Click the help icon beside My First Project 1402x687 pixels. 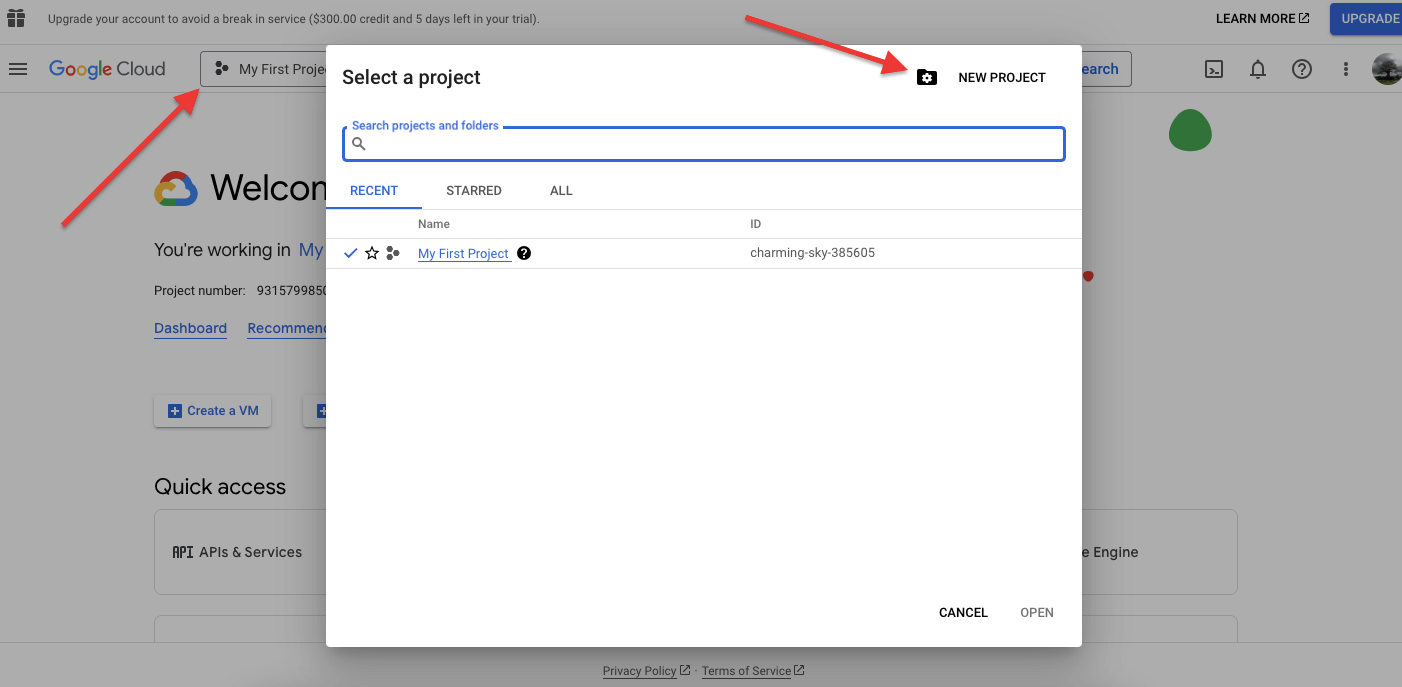[524, 253]
